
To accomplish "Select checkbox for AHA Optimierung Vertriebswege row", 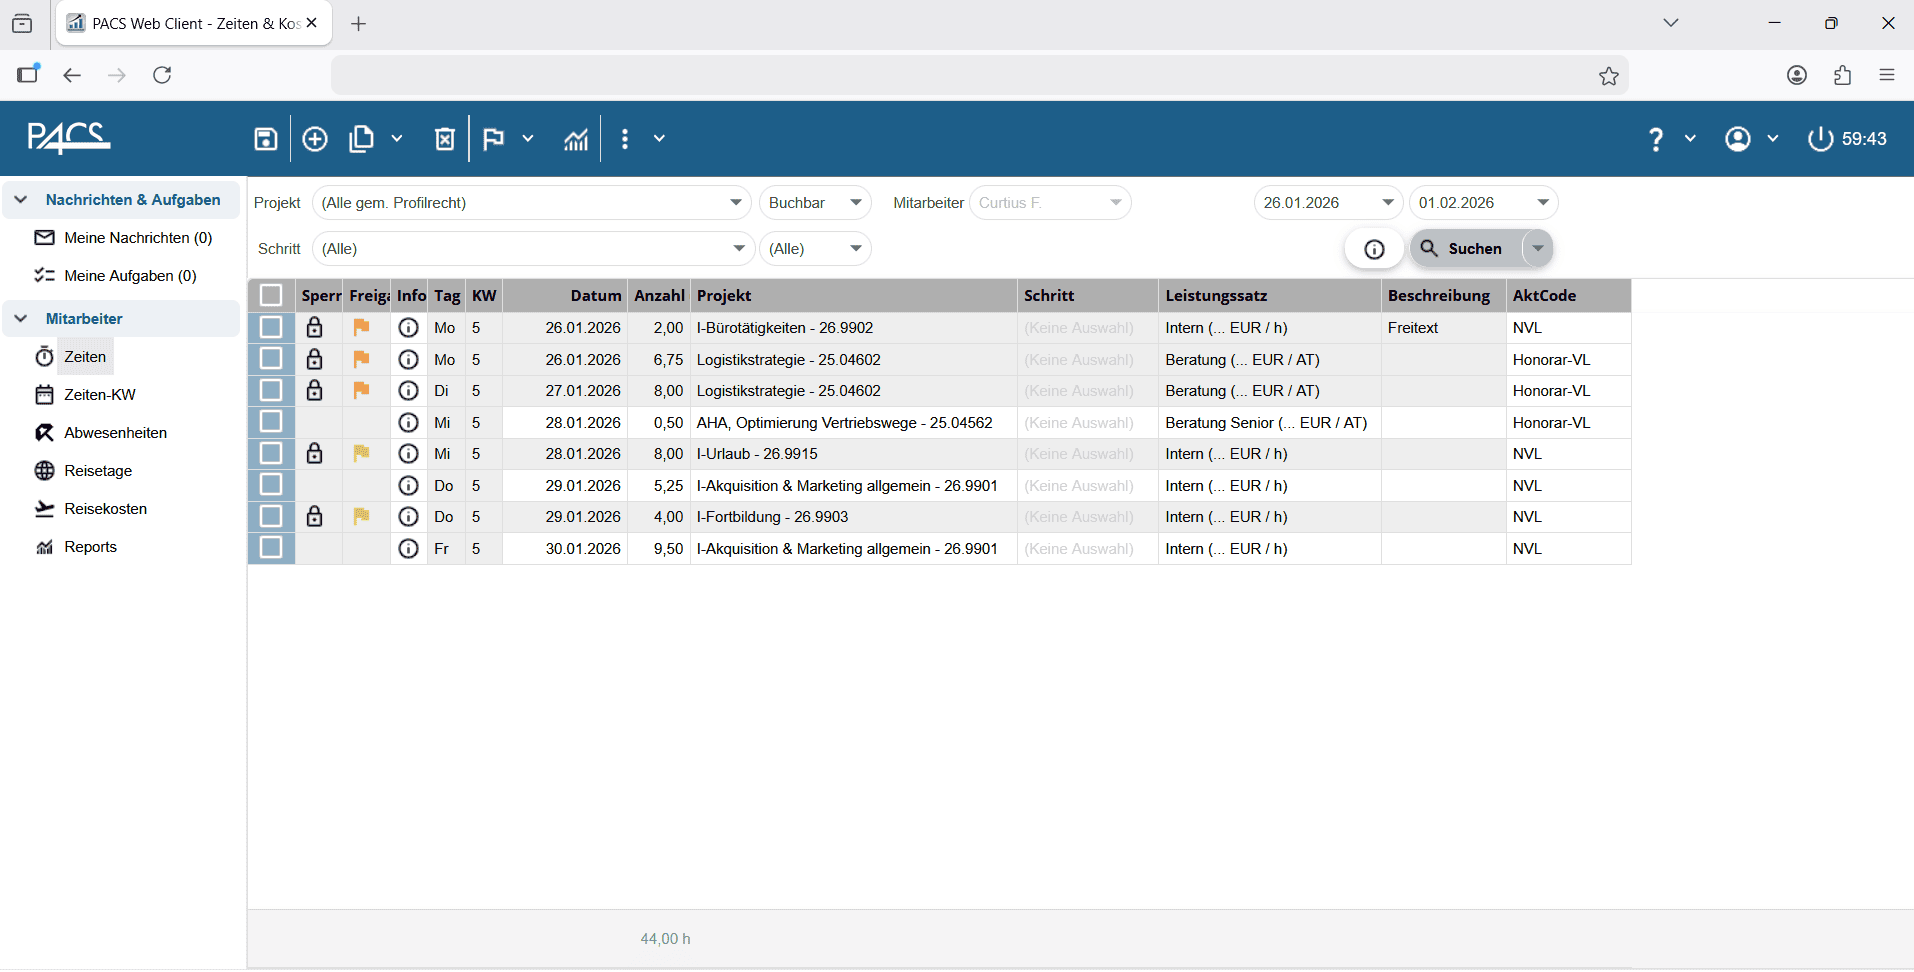I will pyautogui.click(x=271, y=422).
